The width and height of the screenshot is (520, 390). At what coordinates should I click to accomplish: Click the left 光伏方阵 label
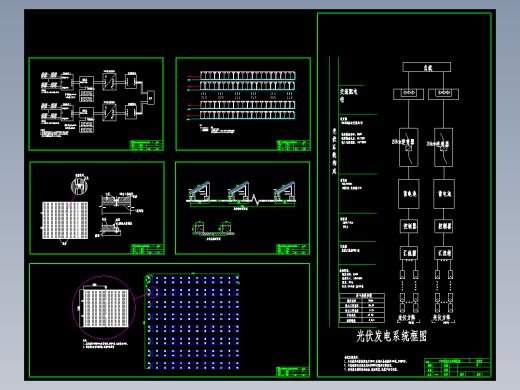click(x=407, y=318)
